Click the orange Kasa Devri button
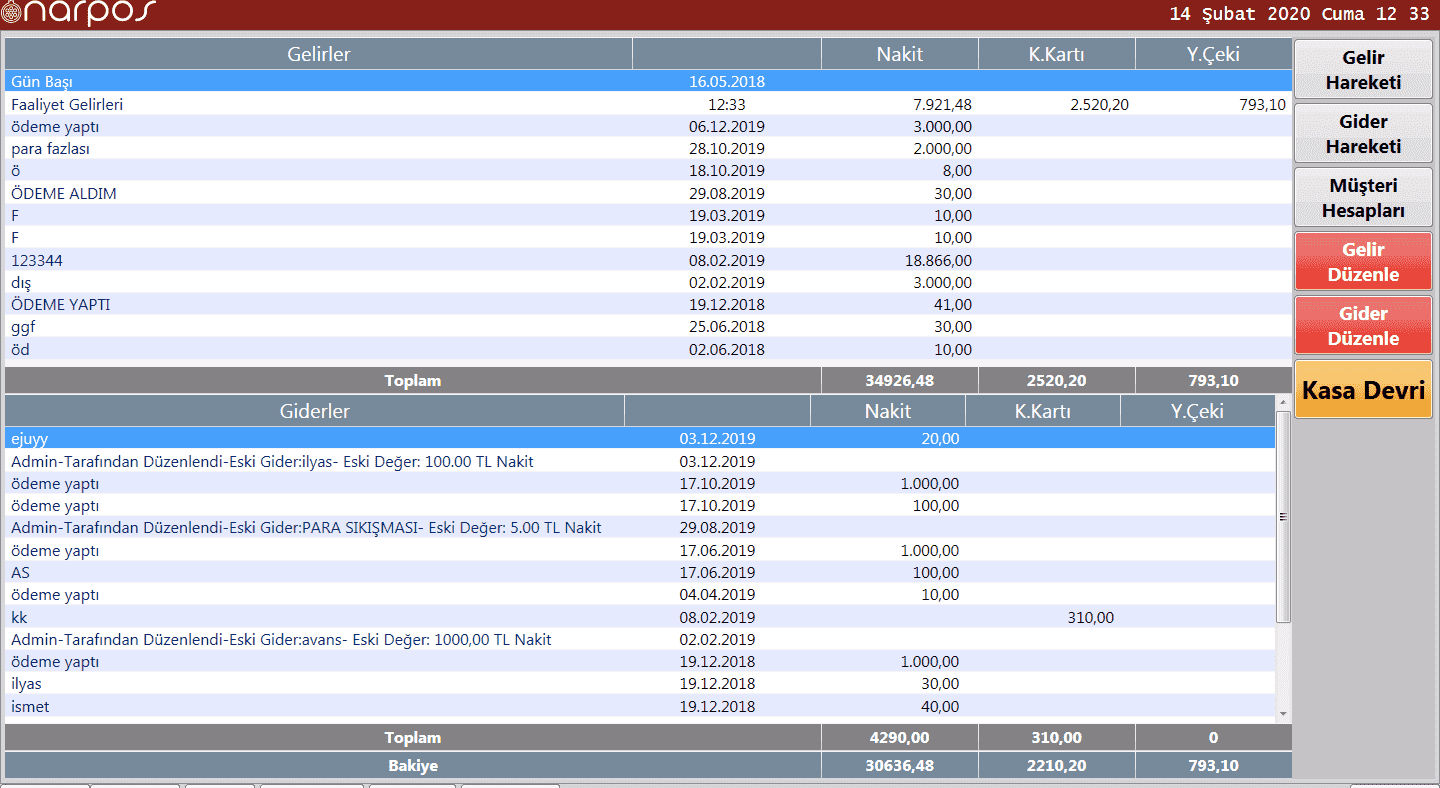Screen dimensions: 1440x788 pyautogui.click(x=1363, y=390)
